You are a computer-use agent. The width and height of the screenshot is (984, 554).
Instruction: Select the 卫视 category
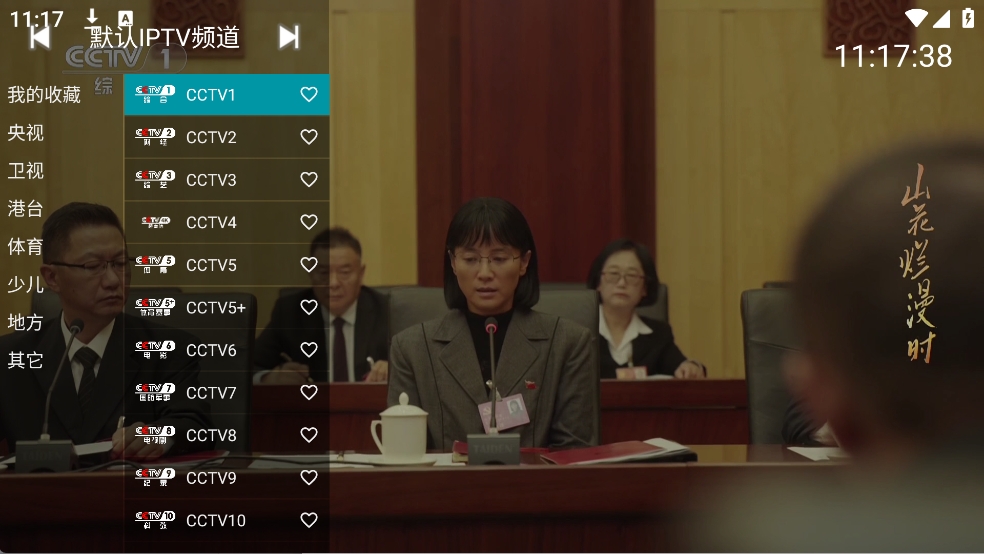point(26,171)
